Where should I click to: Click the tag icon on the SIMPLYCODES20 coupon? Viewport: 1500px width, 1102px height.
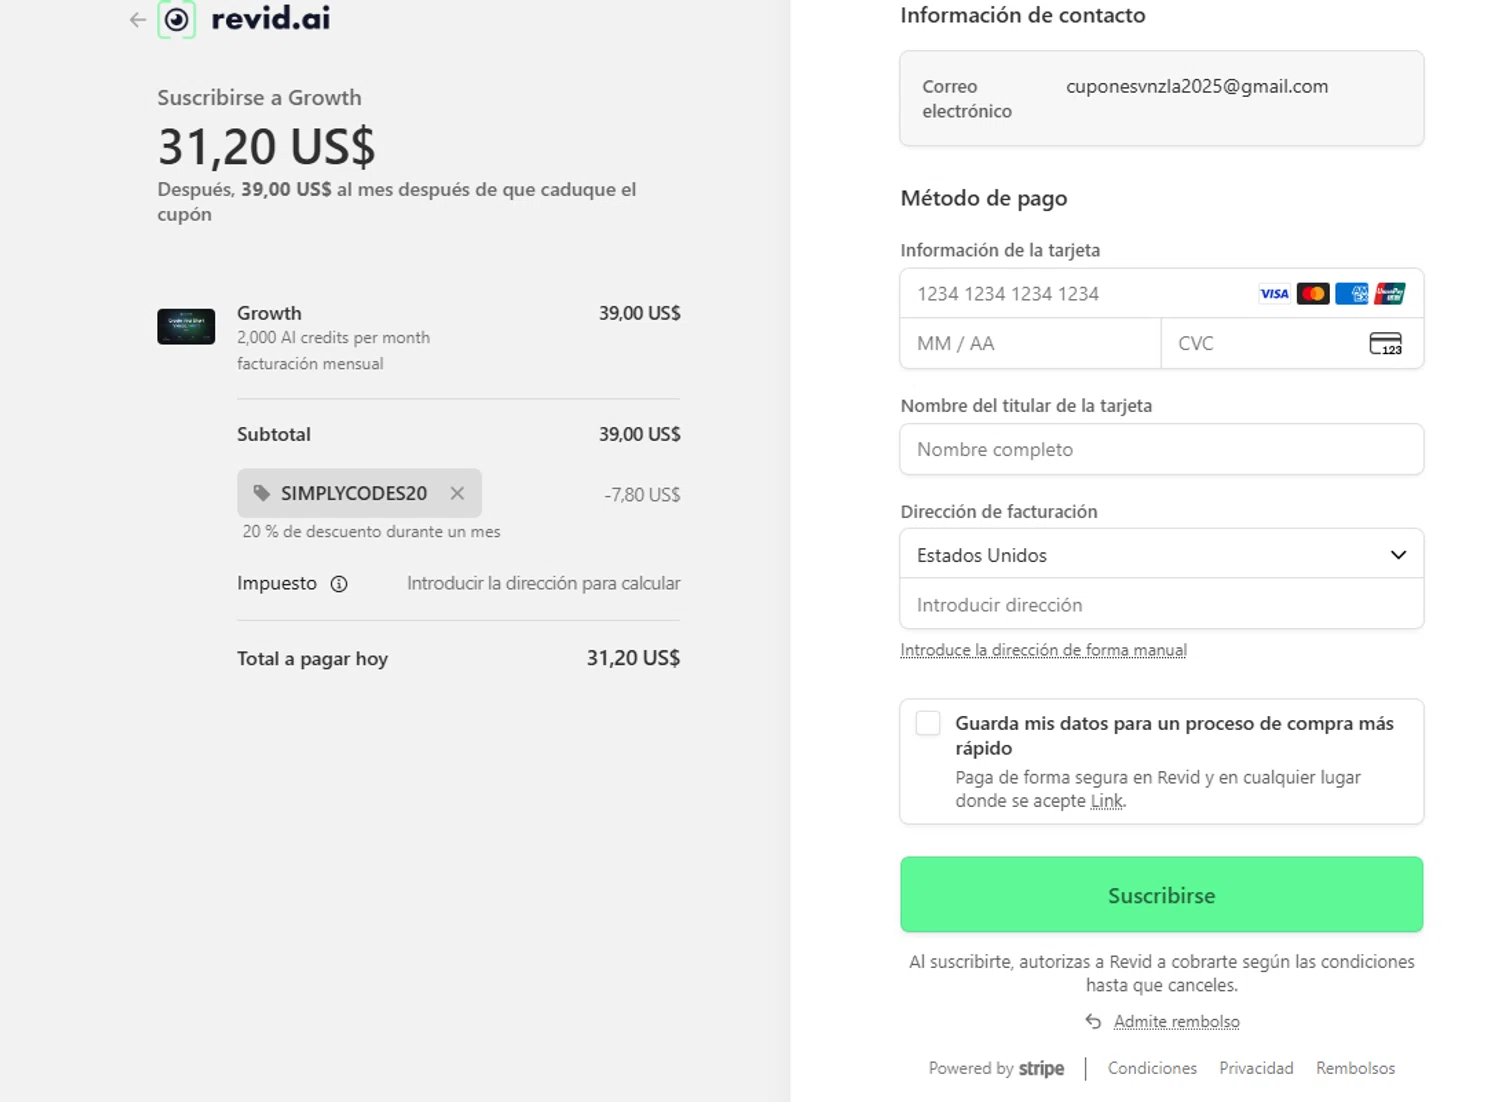261,493
